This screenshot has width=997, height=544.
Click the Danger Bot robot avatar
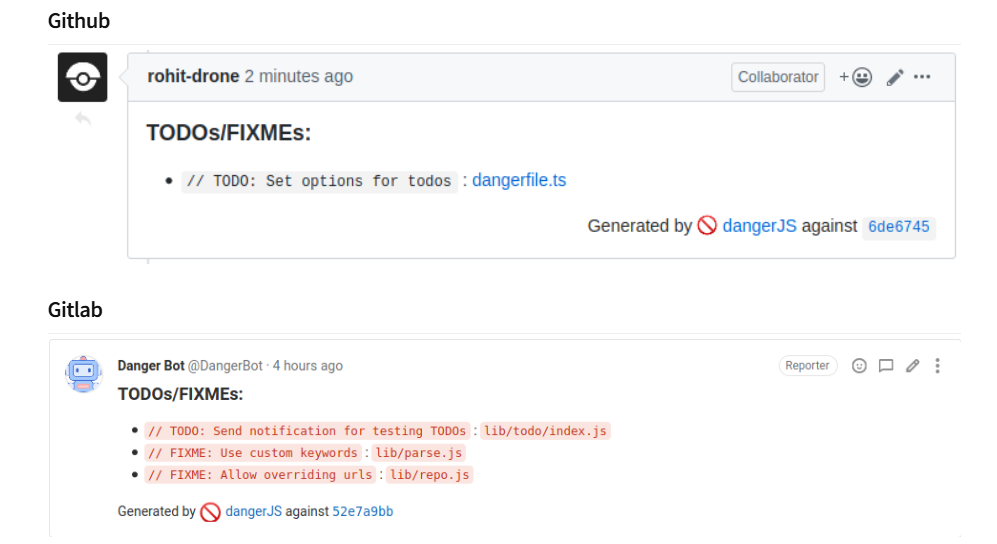tap(83, 374)
